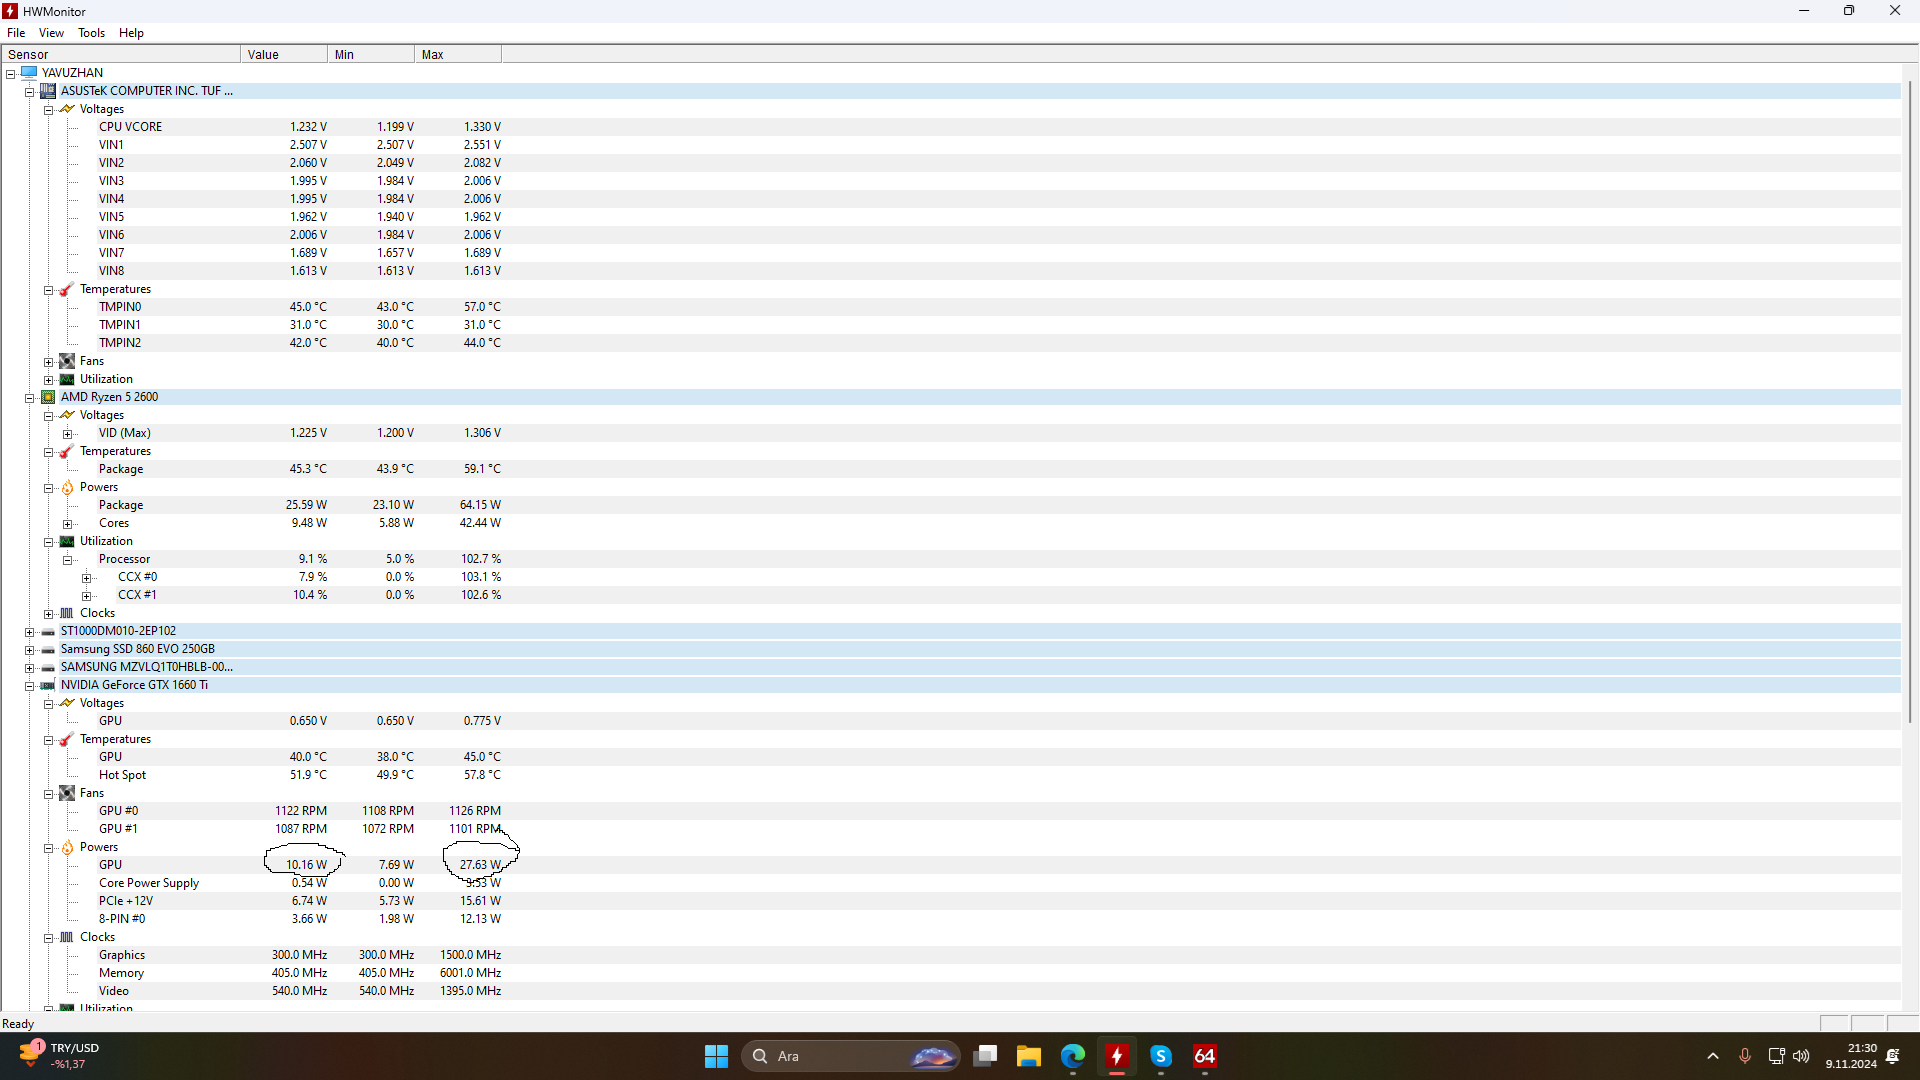The width and height of the screenshot is (1920, 1080).
Task: Open File Explorer from the taskbar
Action: (x=1029, y=1056)
